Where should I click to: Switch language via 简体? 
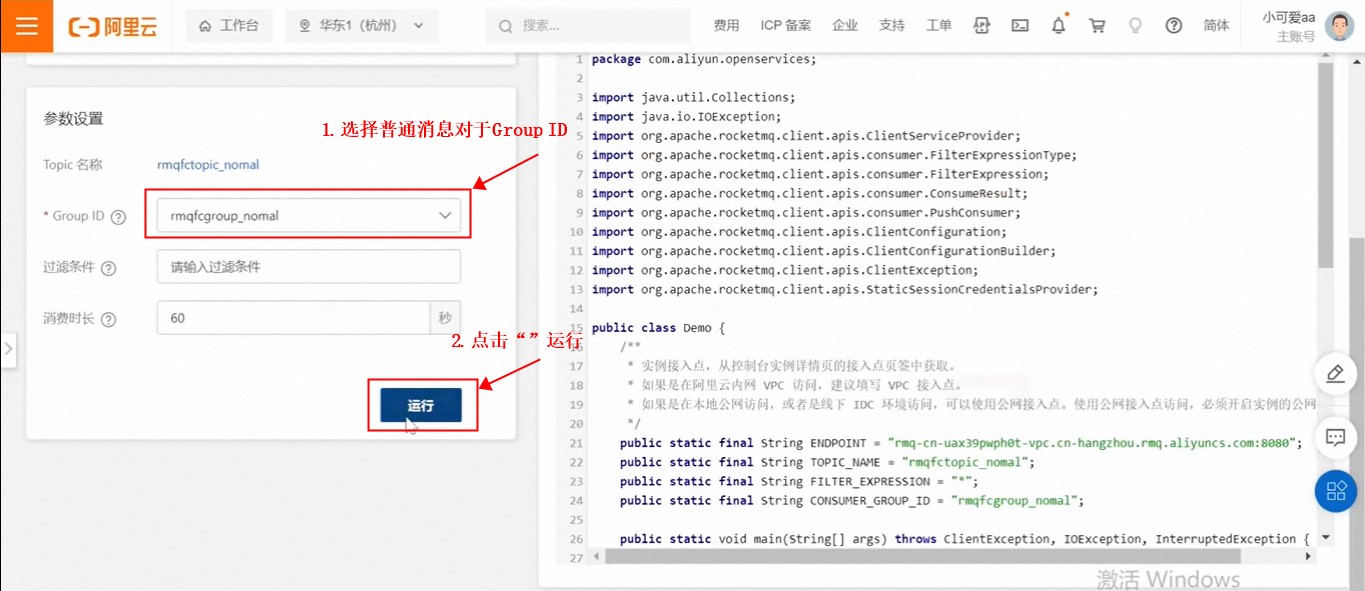1217,26
